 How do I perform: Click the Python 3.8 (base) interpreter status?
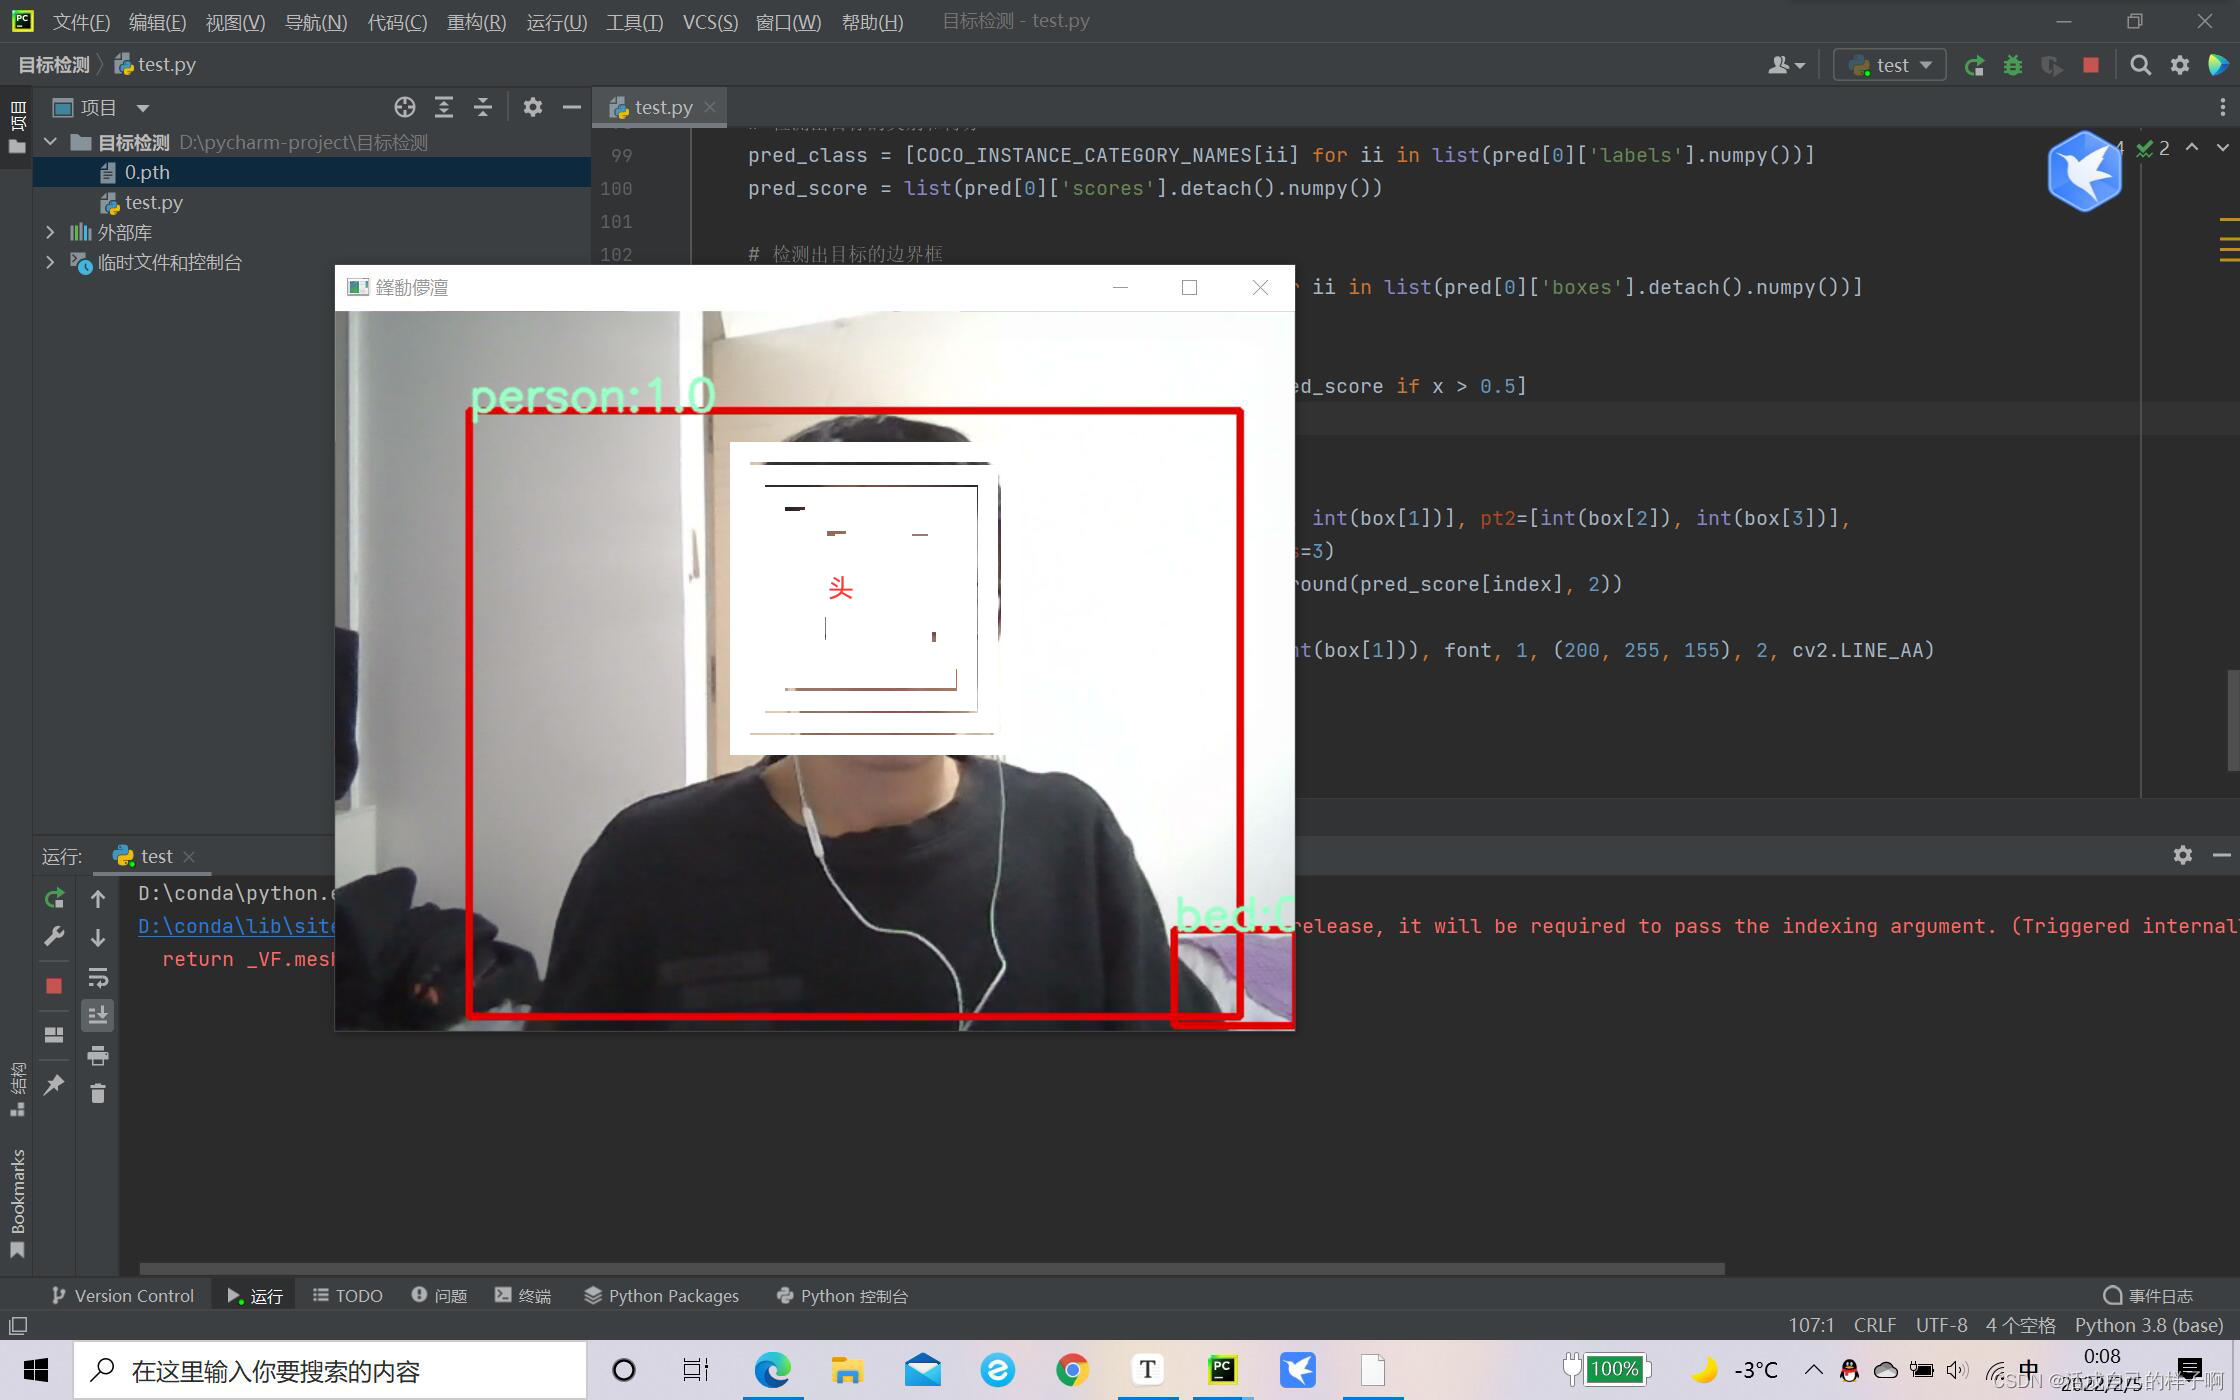tap(2148, 1325)
